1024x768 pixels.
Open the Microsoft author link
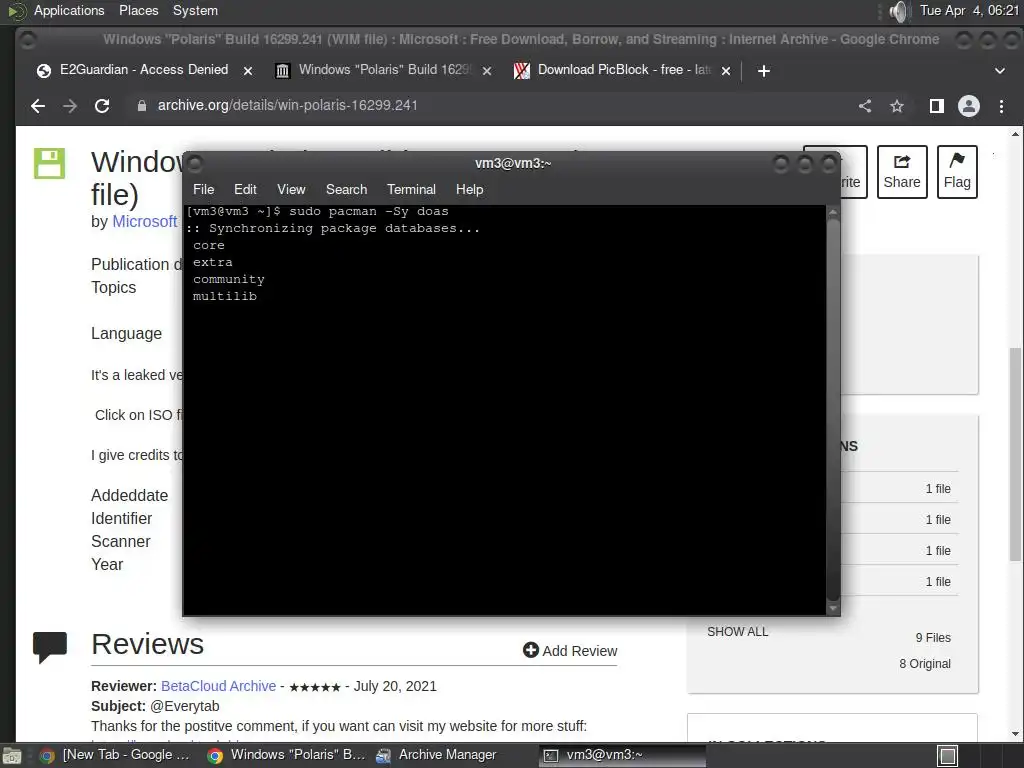pos(144,221)
